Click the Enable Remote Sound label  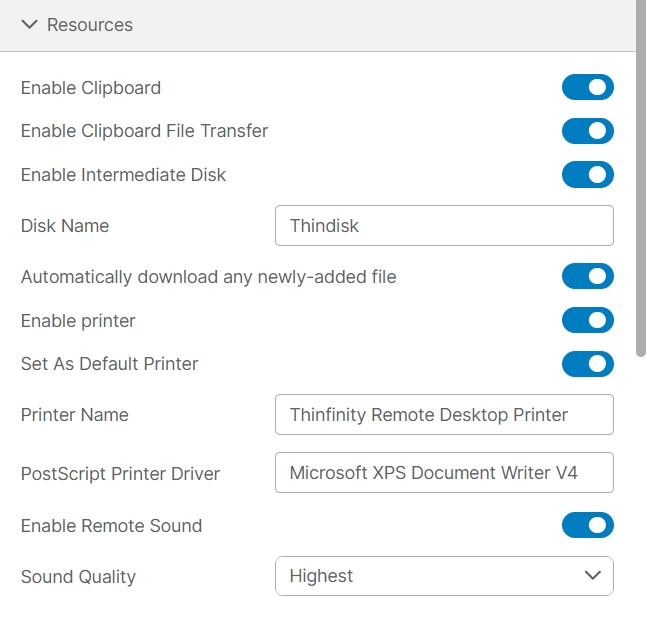pos(111,526)
